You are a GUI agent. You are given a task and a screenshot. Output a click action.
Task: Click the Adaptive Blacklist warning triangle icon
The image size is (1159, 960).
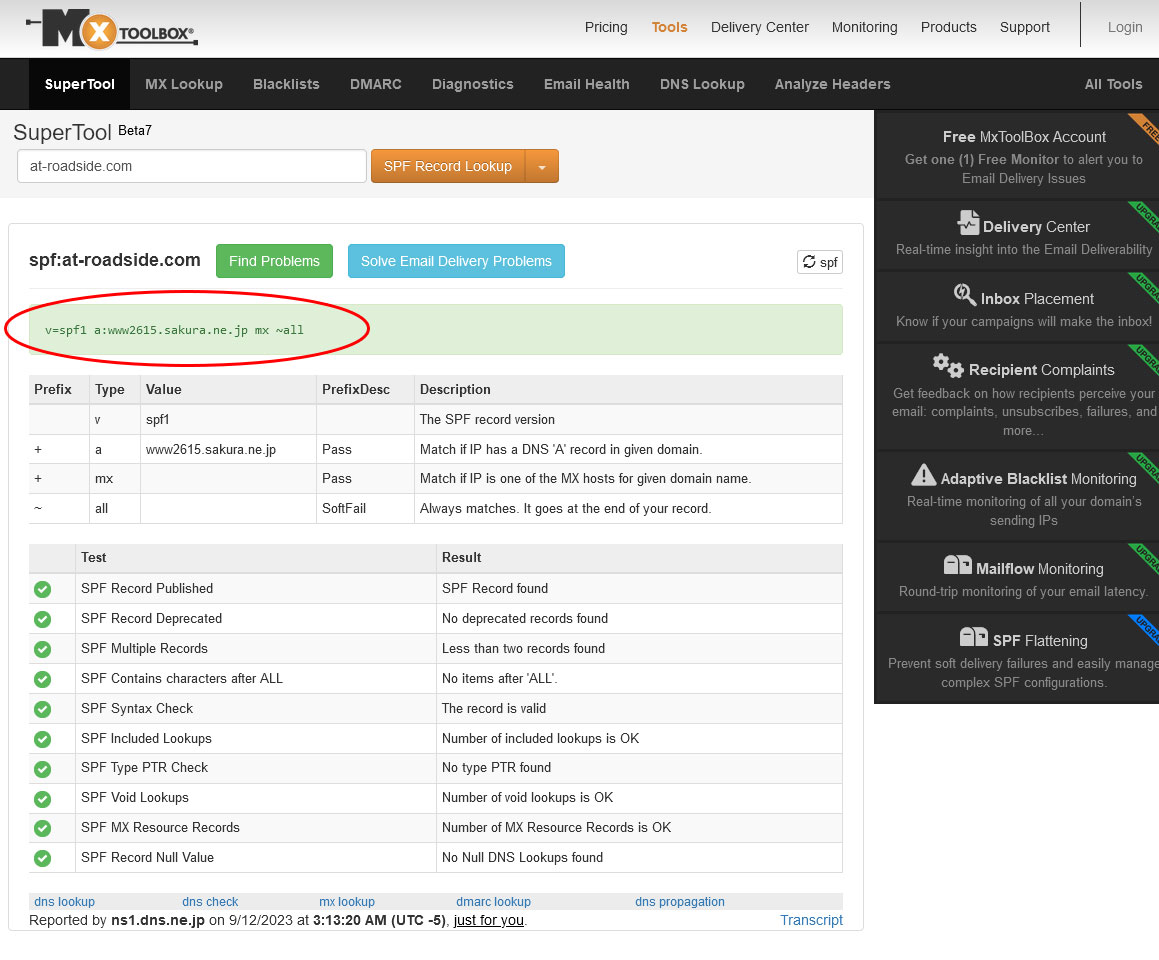coord(923,475)
